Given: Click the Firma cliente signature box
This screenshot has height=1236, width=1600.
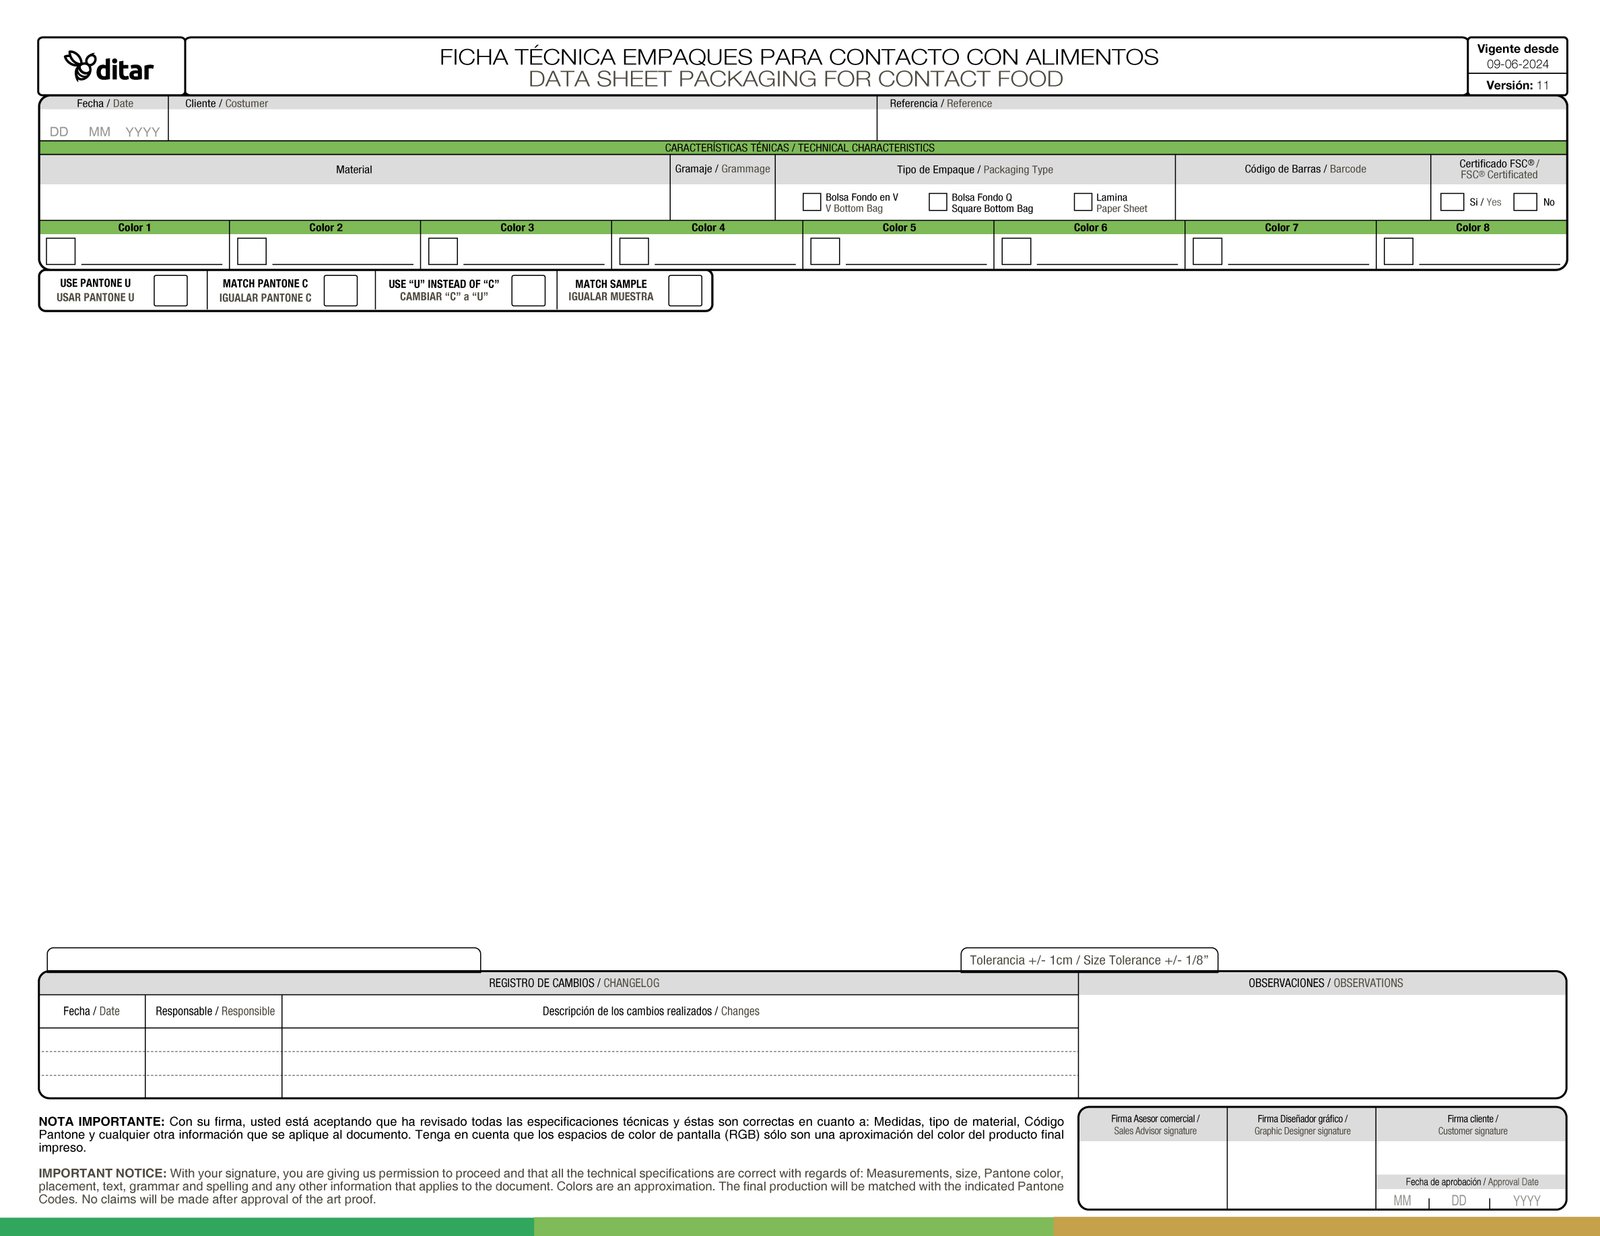Looking at the screenshot, I should 1471,1158.
